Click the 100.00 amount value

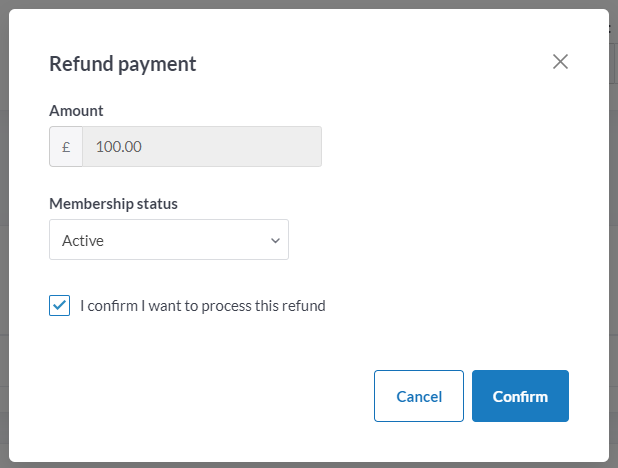point(119,146)
